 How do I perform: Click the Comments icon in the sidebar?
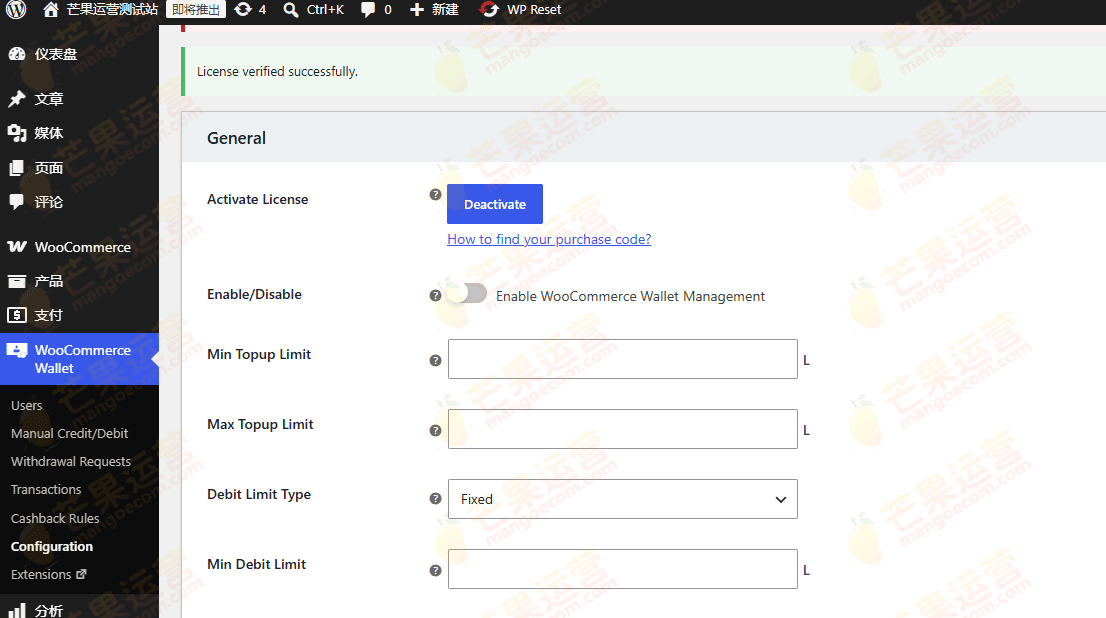[x=17, y=202]
